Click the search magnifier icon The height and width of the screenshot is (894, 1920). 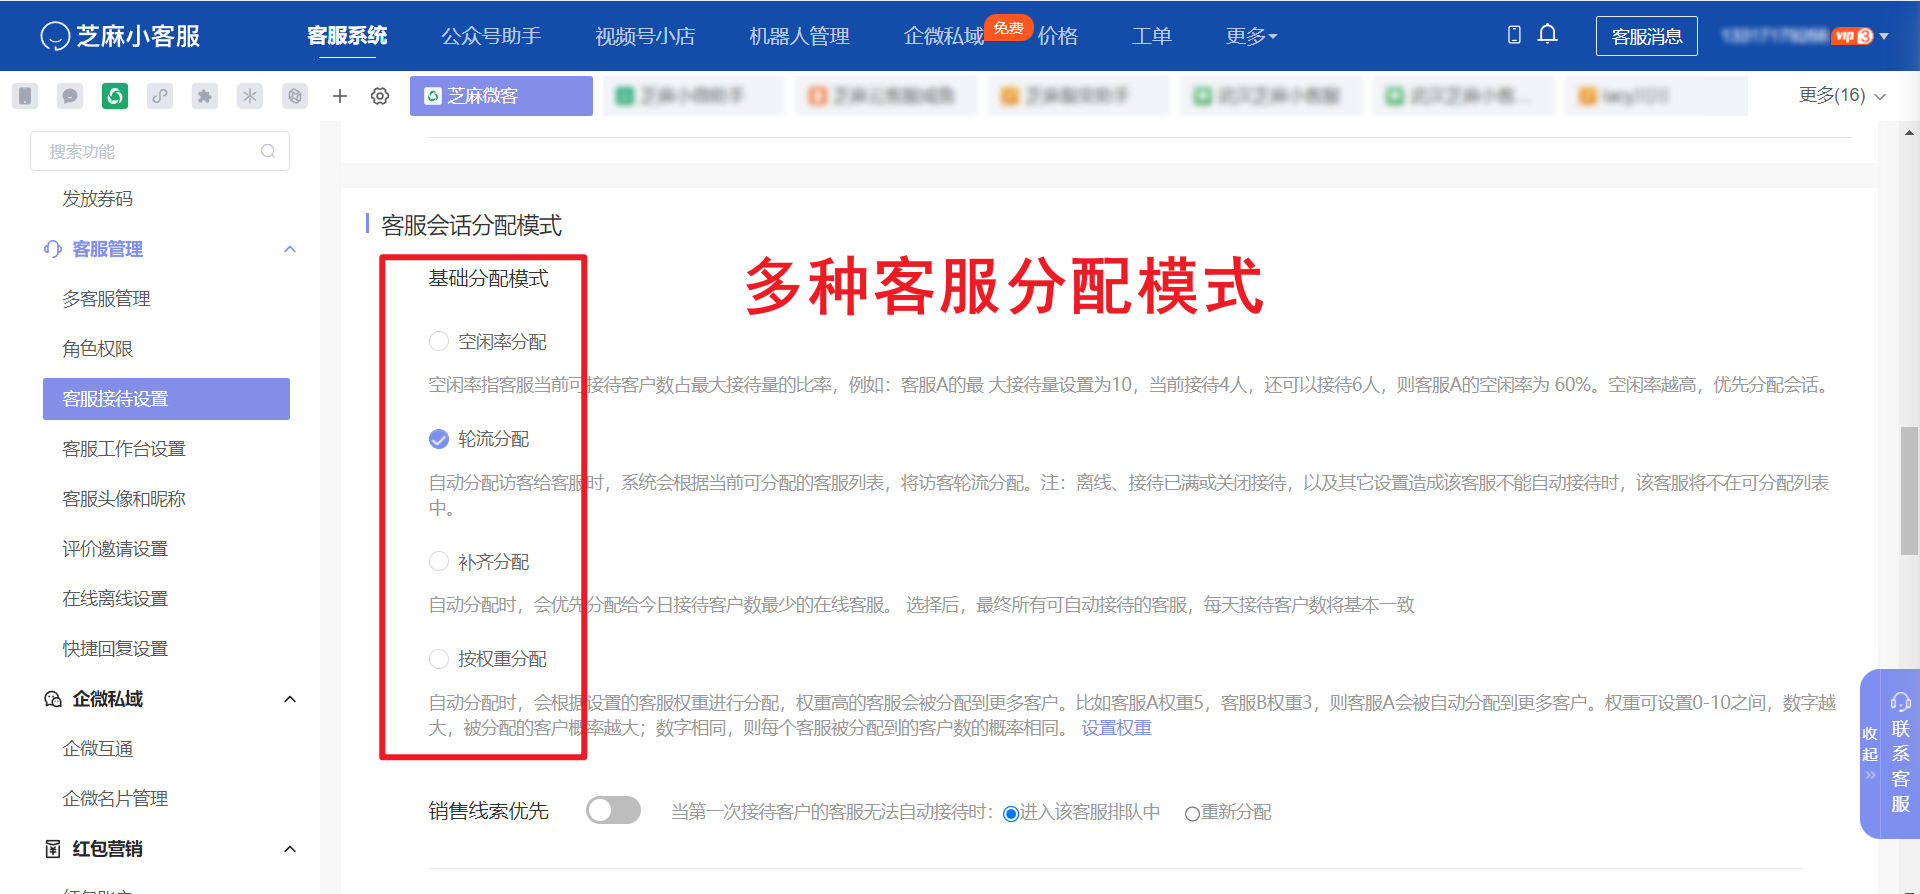[x=268, y=151]
